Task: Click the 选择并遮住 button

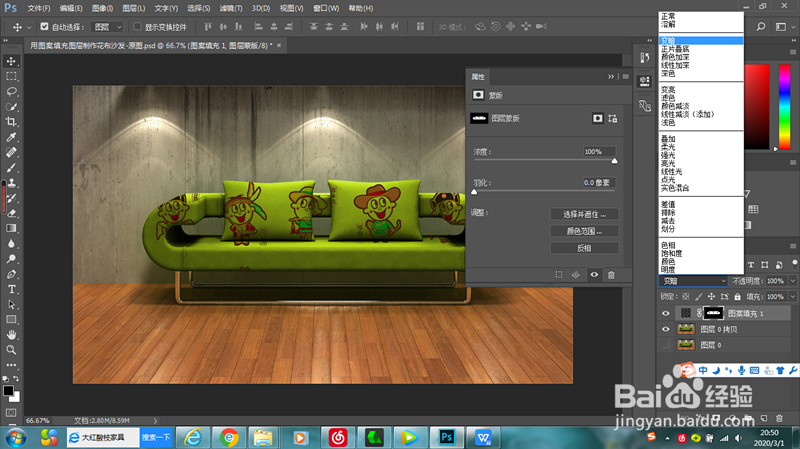Action: [584, 214]
